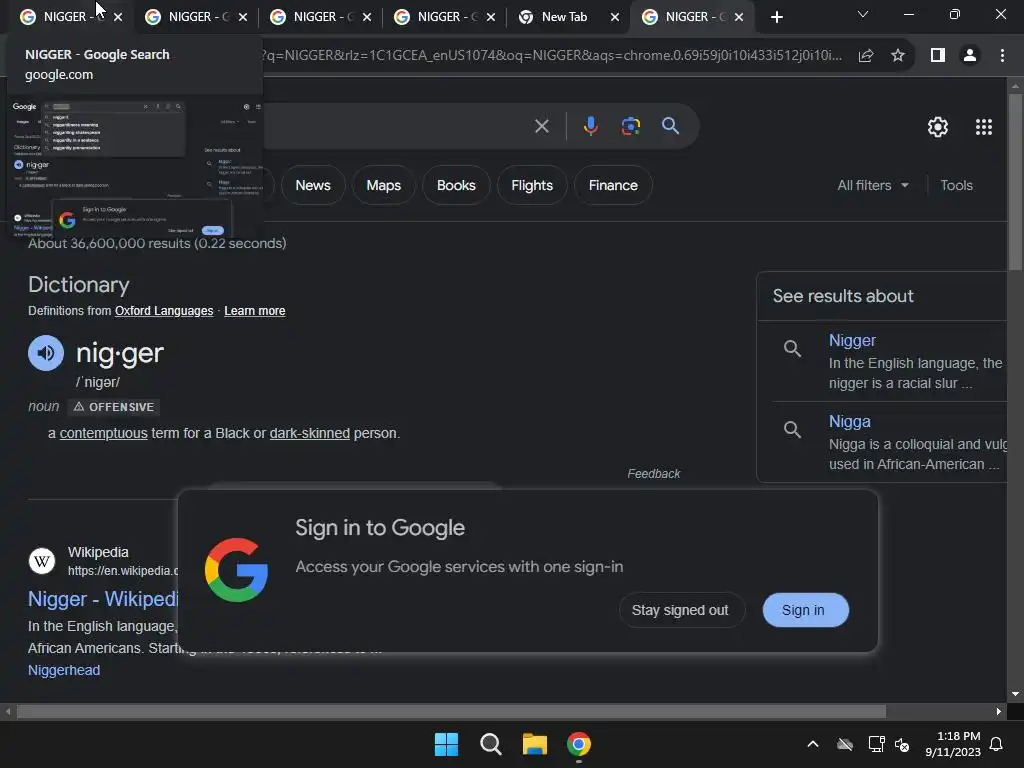Bookmark this page with the star icon
Viewport: 1024px width, 768px height.
[898, 56]
